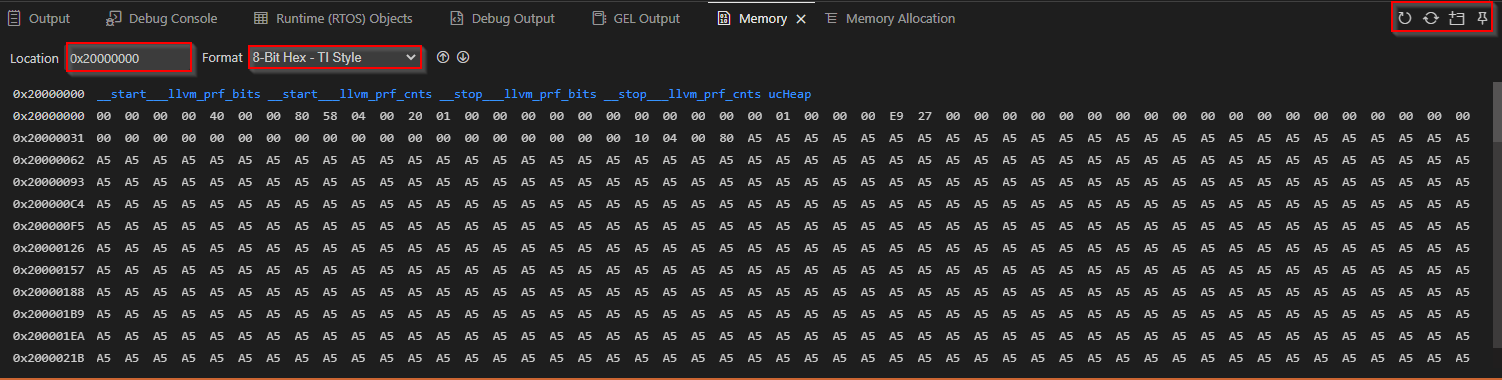Image resolution: width=1502 pixels, height=380 pixels.
Task: Click the byte value E9 in first row
Action: [x=897, y=116]
